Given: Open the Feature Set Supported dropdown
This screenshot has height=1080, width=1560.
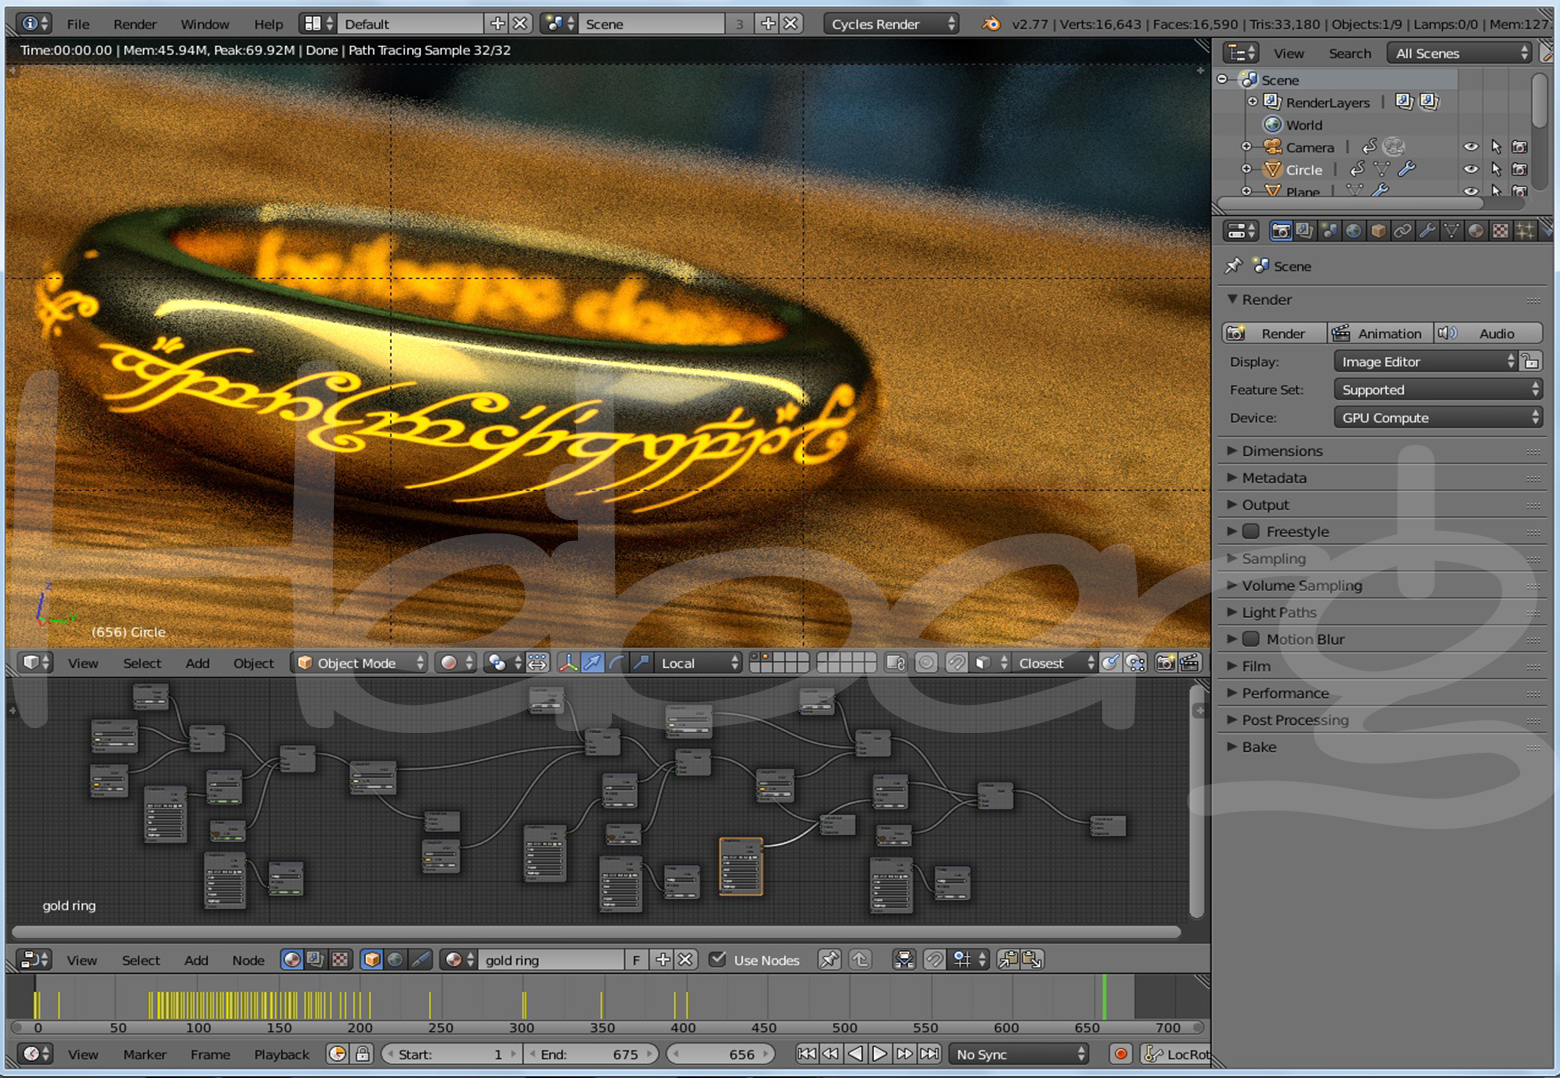Looking at the screenshot, I should coord(1438,390).
